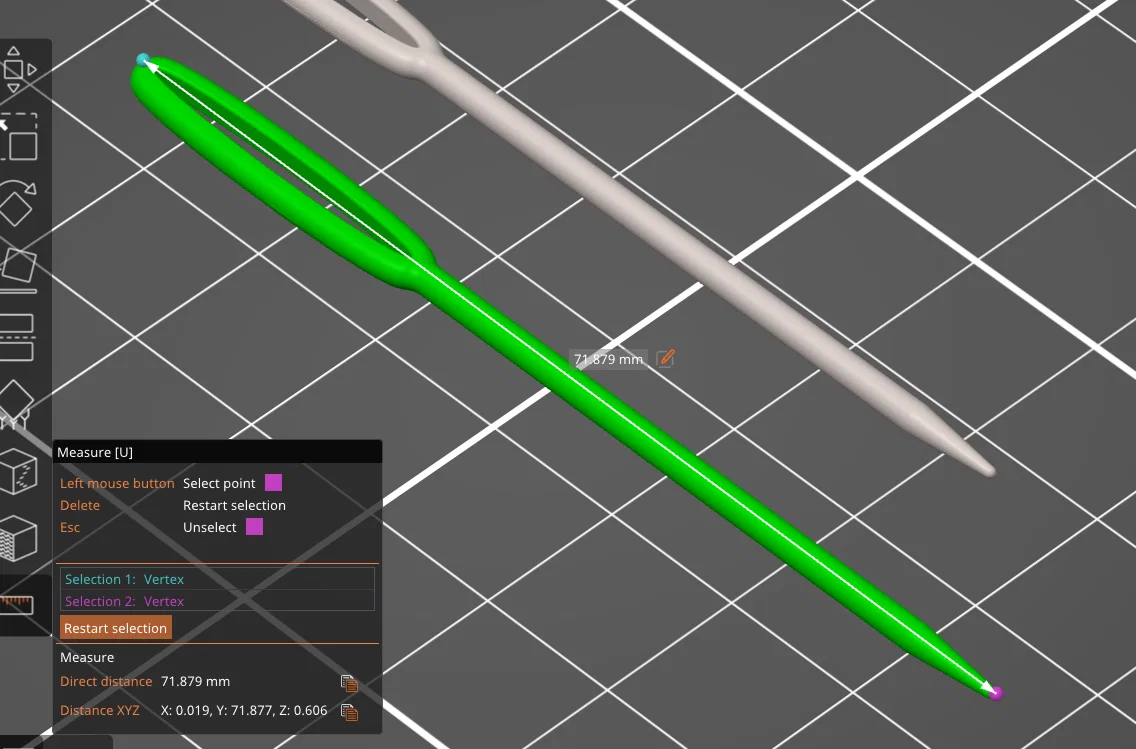Click the 71.879 mm label in the viewport
The height and width of the screenshot is (749, 1136).
pos(609,359)
